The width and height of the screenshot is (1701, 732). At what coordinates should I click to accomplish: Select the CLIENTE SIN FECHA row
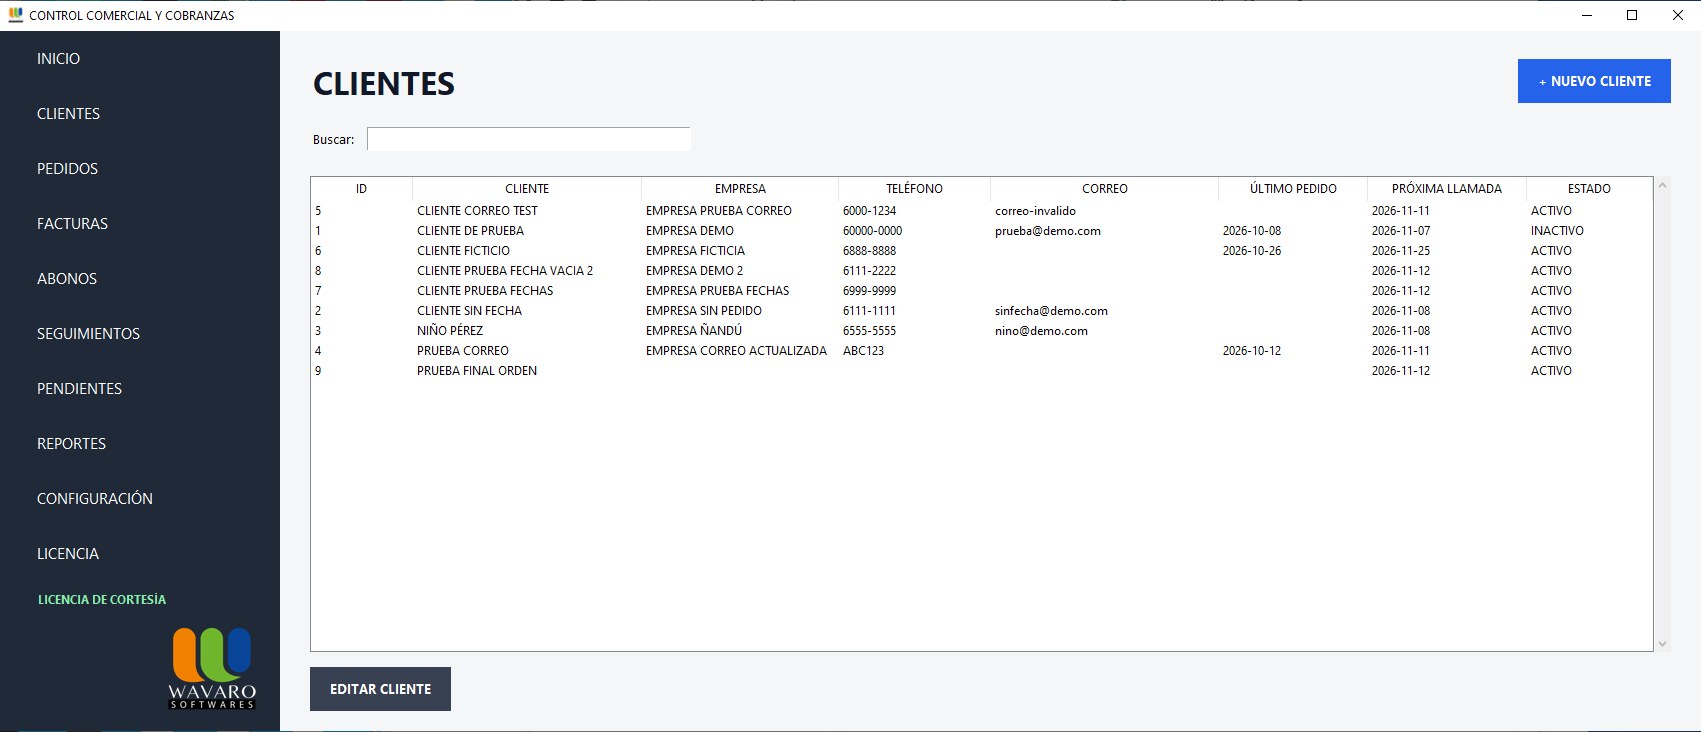(x=981, y=311)
